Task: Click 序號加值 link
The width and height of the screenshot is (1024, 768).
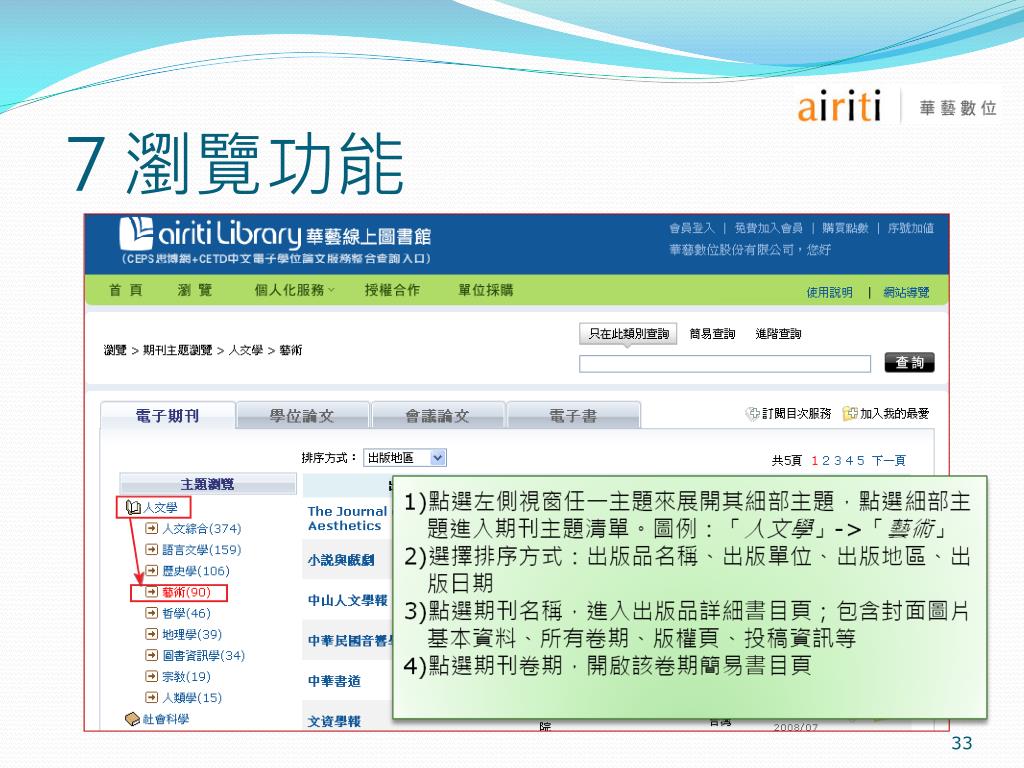Action: click(x=910, y=228)
